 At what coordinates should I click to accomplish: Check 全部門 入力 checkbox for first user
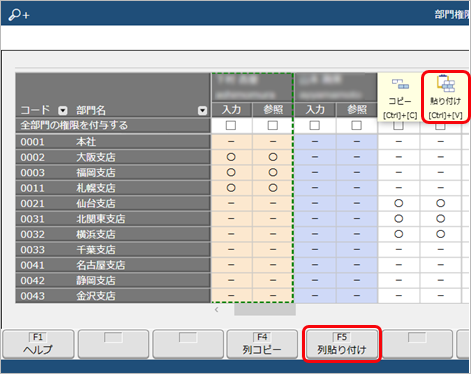[231, 125]
